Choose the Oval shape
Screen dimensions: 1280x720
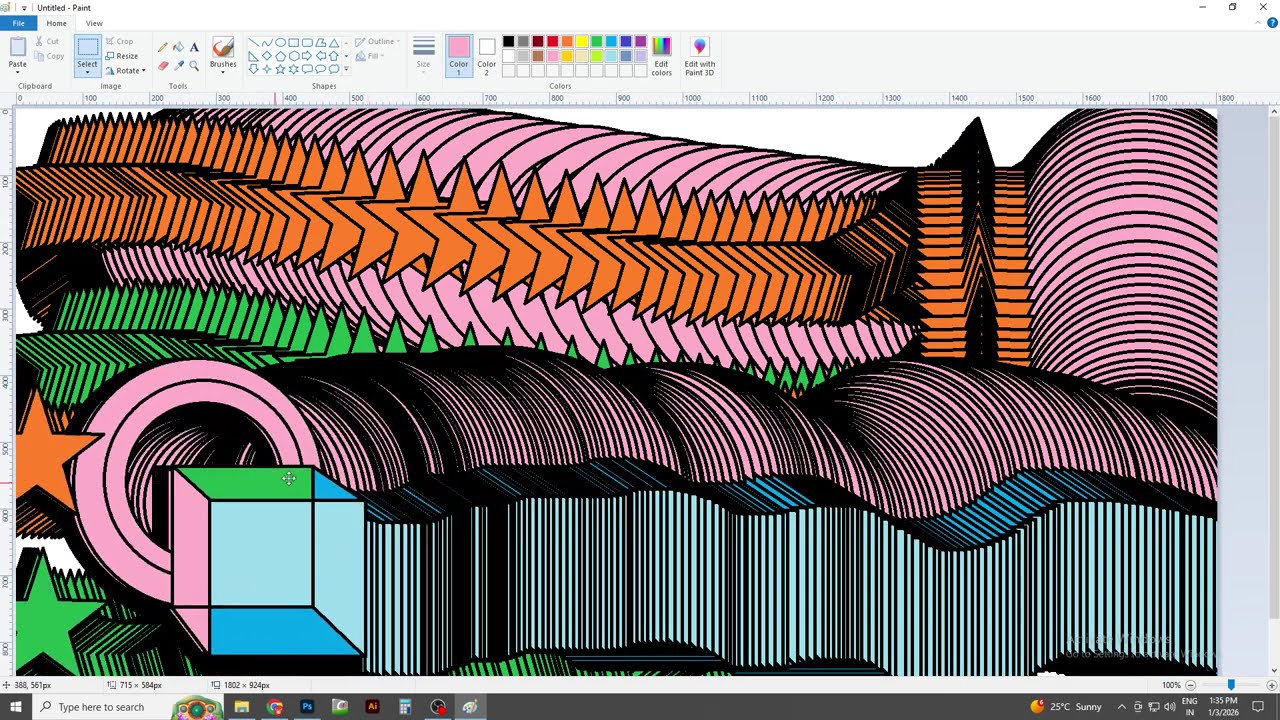click(x=281, y=43)
